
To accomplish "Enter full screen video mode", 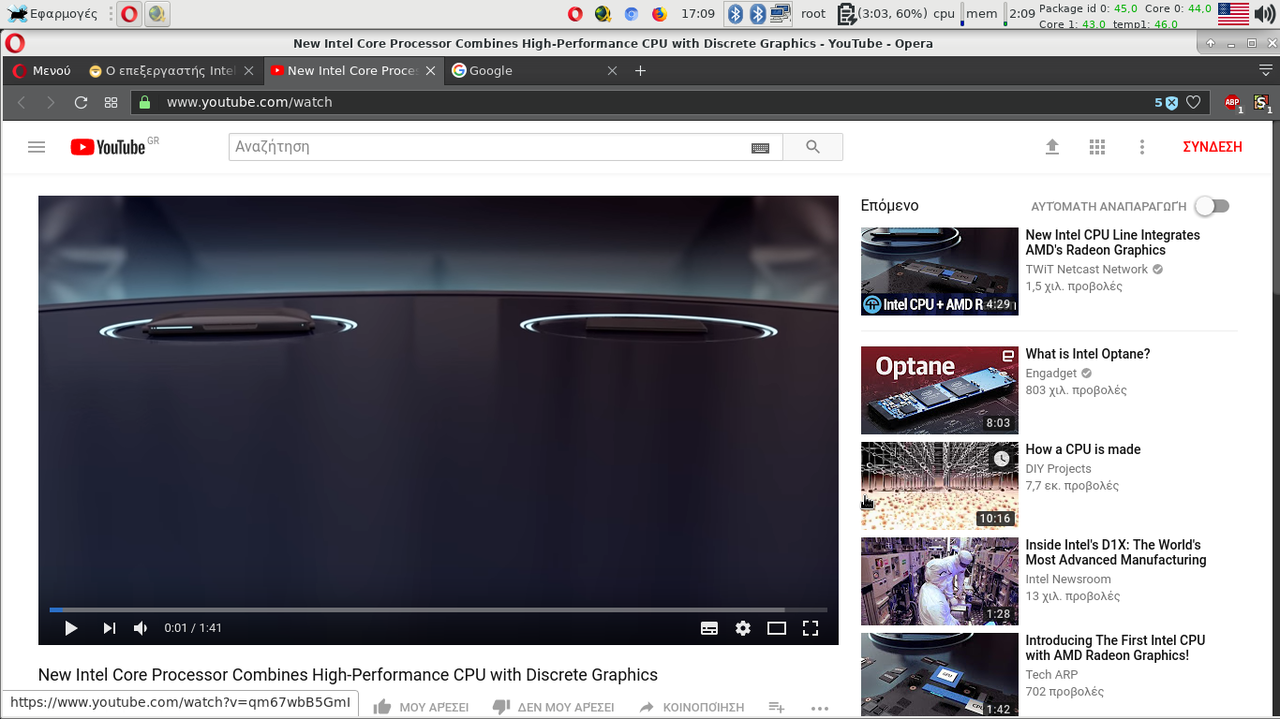I will pyautogui.click(x=811, y=628).
